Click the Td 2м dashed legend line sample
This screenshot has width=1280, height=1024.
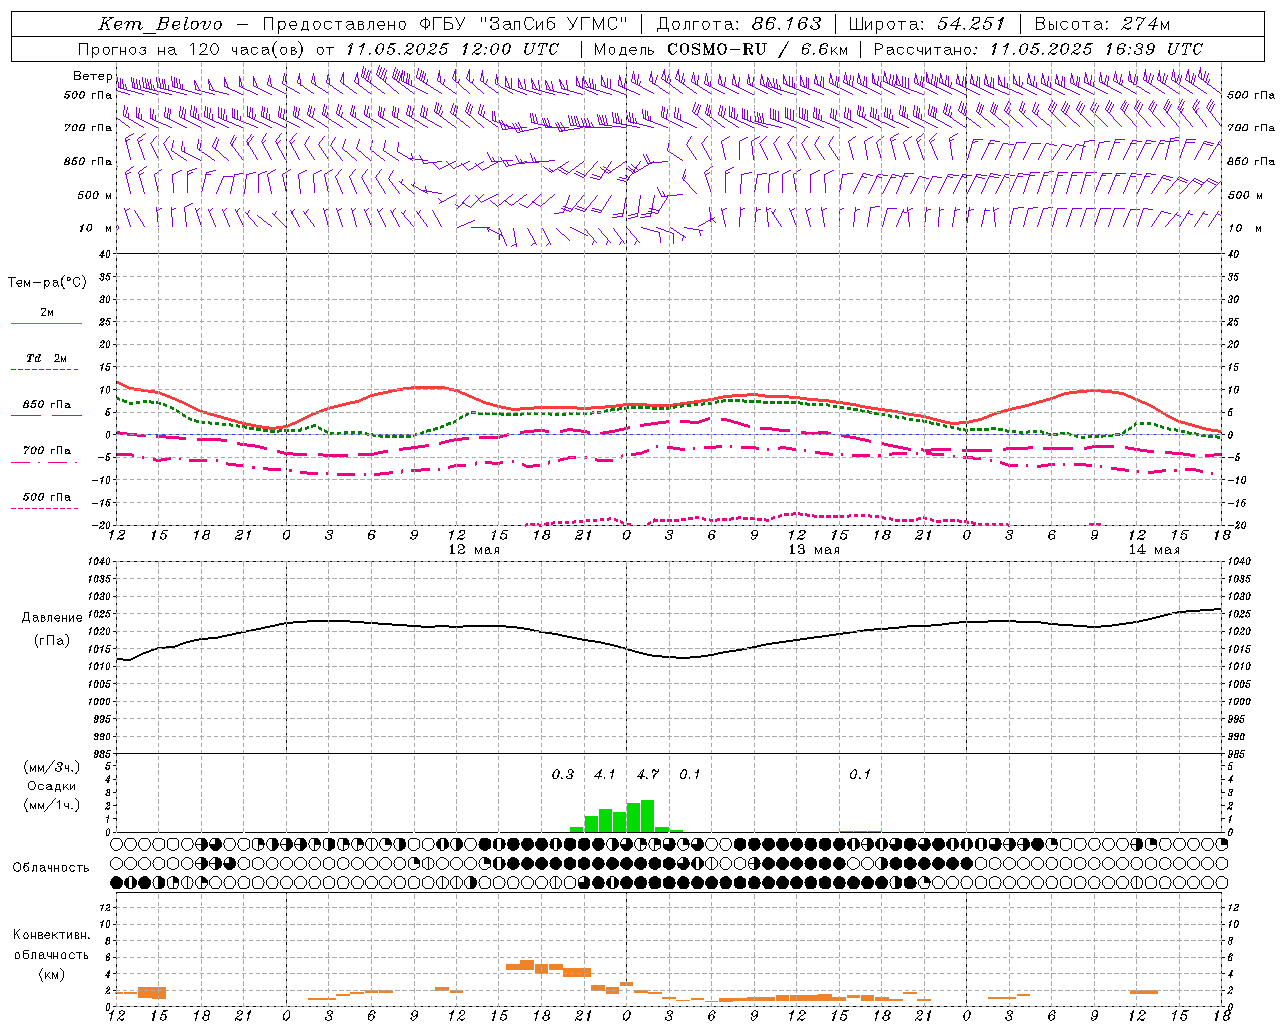[44, 370]
